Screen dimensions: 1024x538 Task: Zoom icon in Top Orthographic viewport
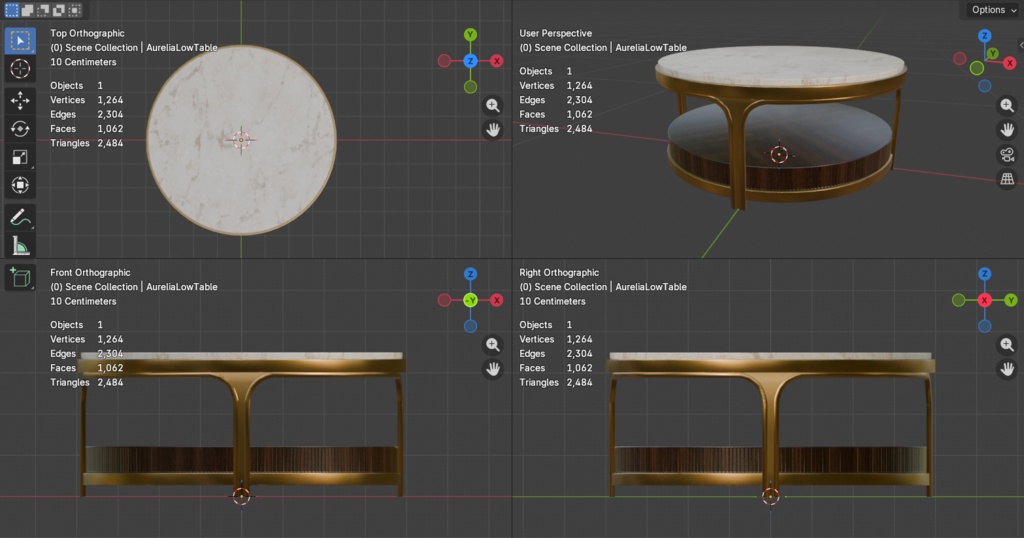point(493,105)
